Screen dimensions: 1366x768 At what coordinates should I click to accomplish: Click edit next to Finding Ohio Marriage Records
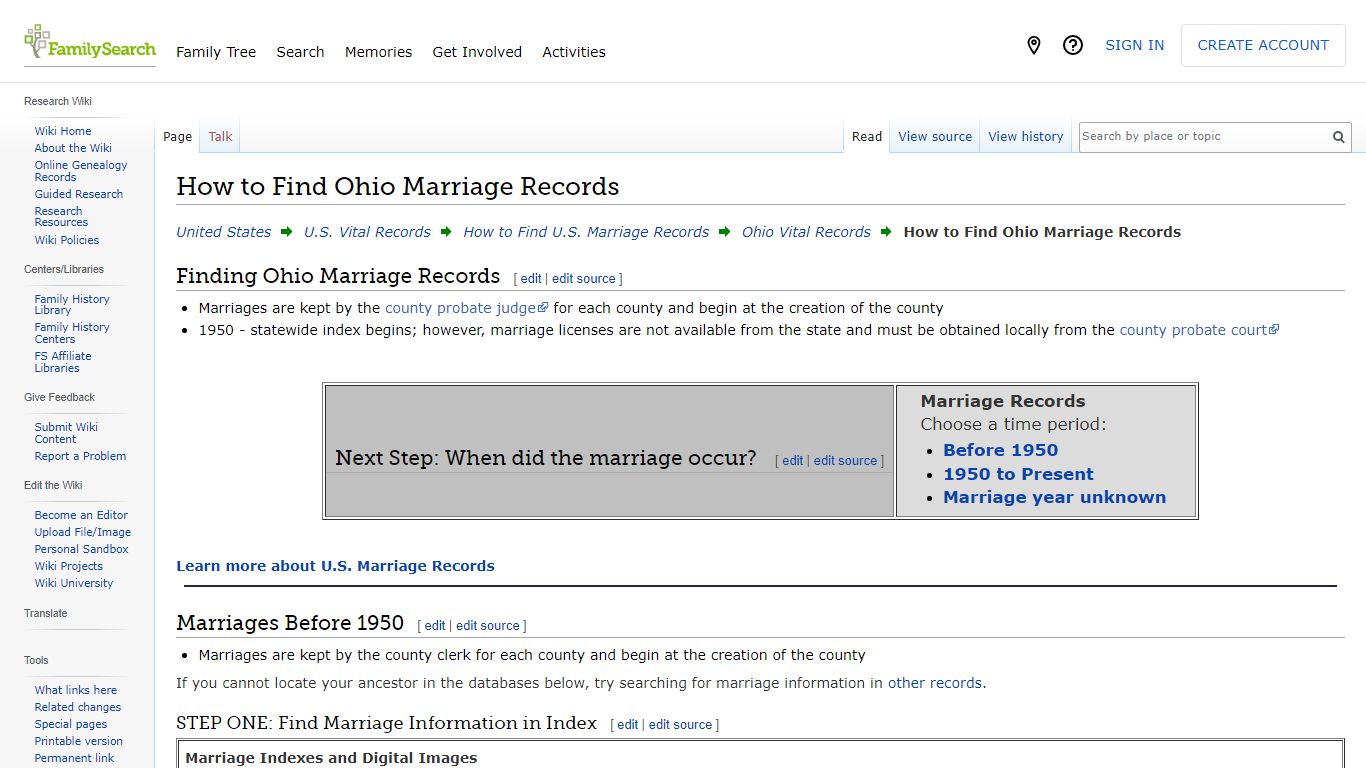click(531, 279)
